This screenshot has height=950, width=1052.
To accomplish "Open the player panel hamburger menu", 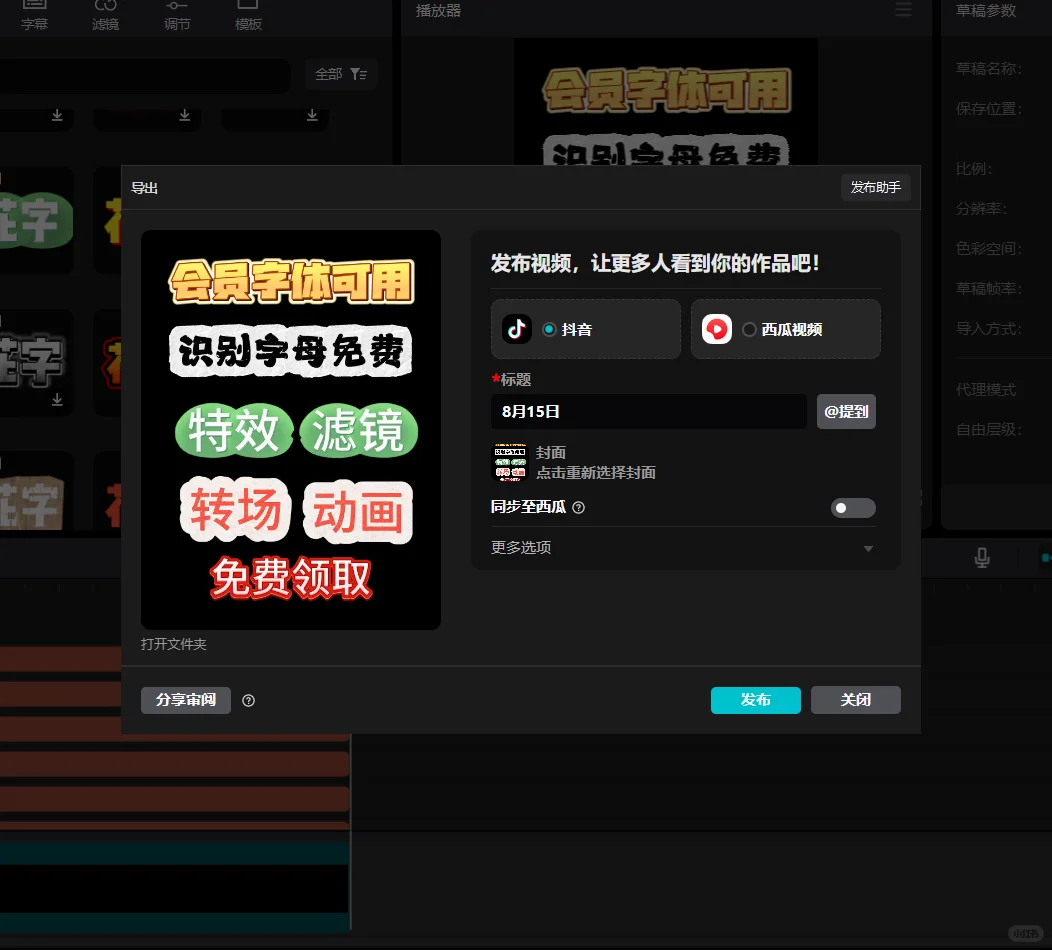I will click(x=903, y=10).
